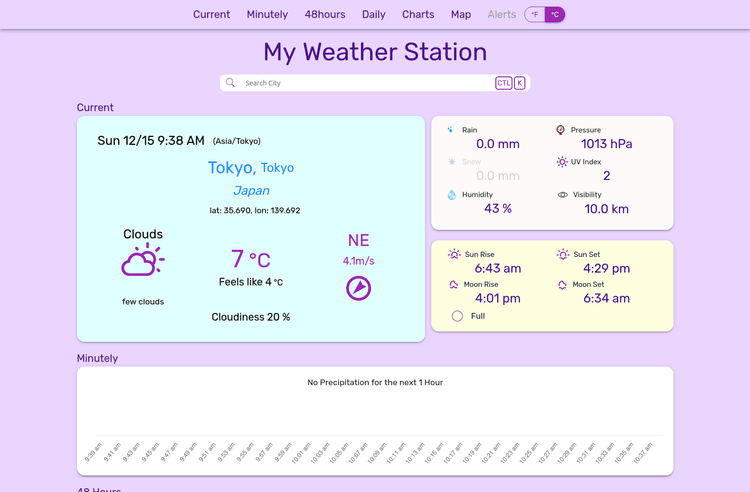Click the CTL key badge
The image size is (750, 492).
[x=503, y=83]
